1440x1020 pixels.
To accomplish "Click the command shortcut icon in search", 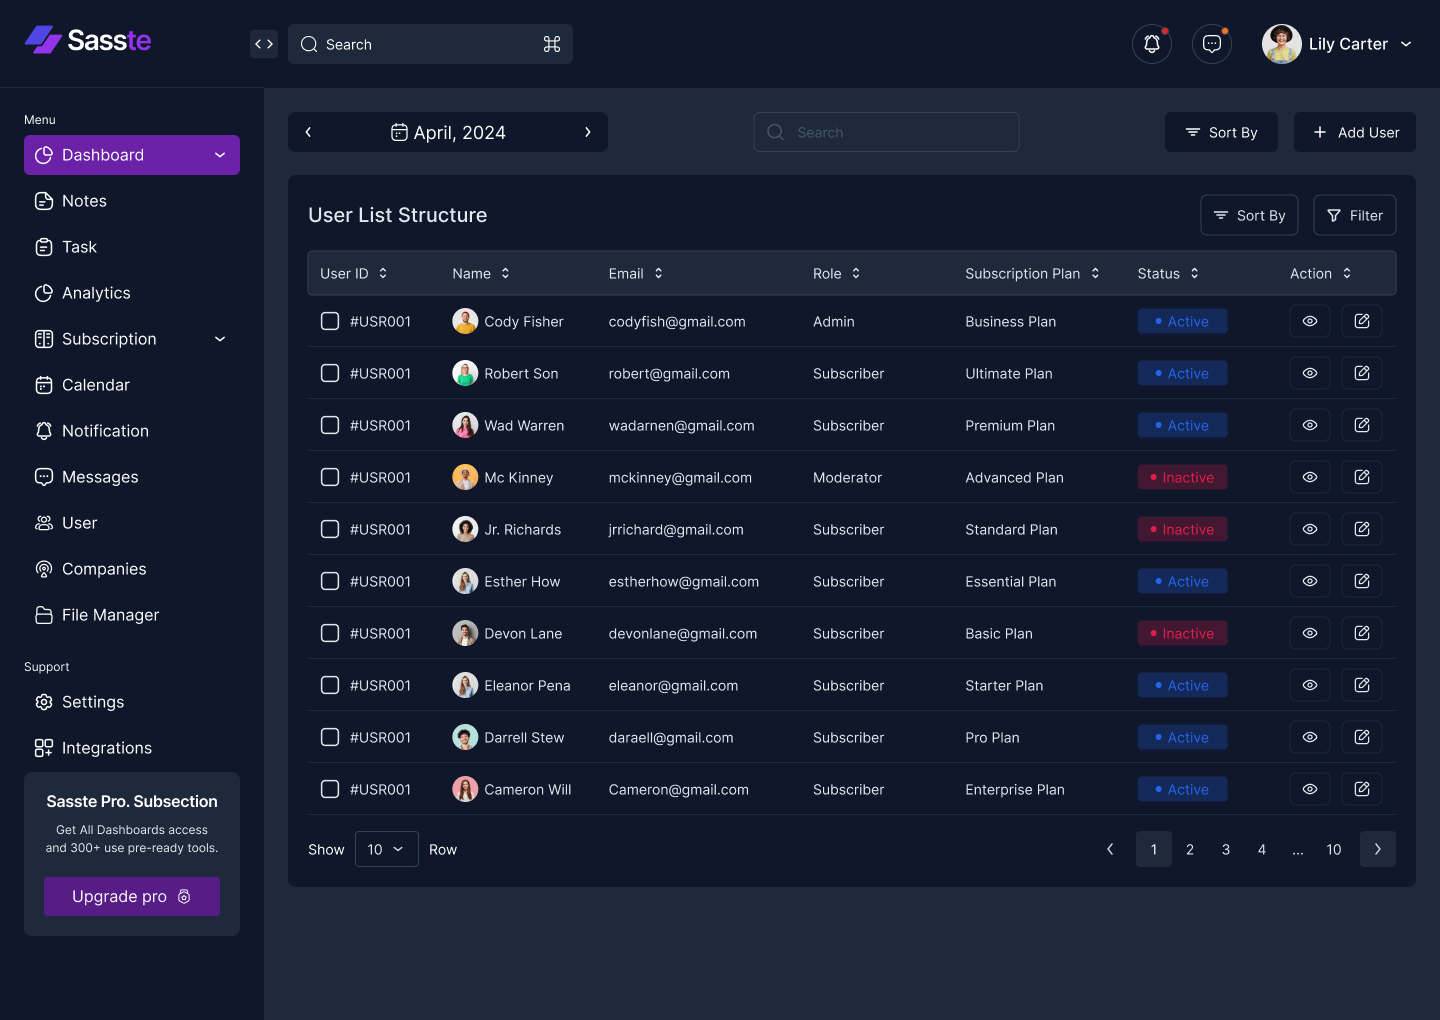I will point(552,44).
